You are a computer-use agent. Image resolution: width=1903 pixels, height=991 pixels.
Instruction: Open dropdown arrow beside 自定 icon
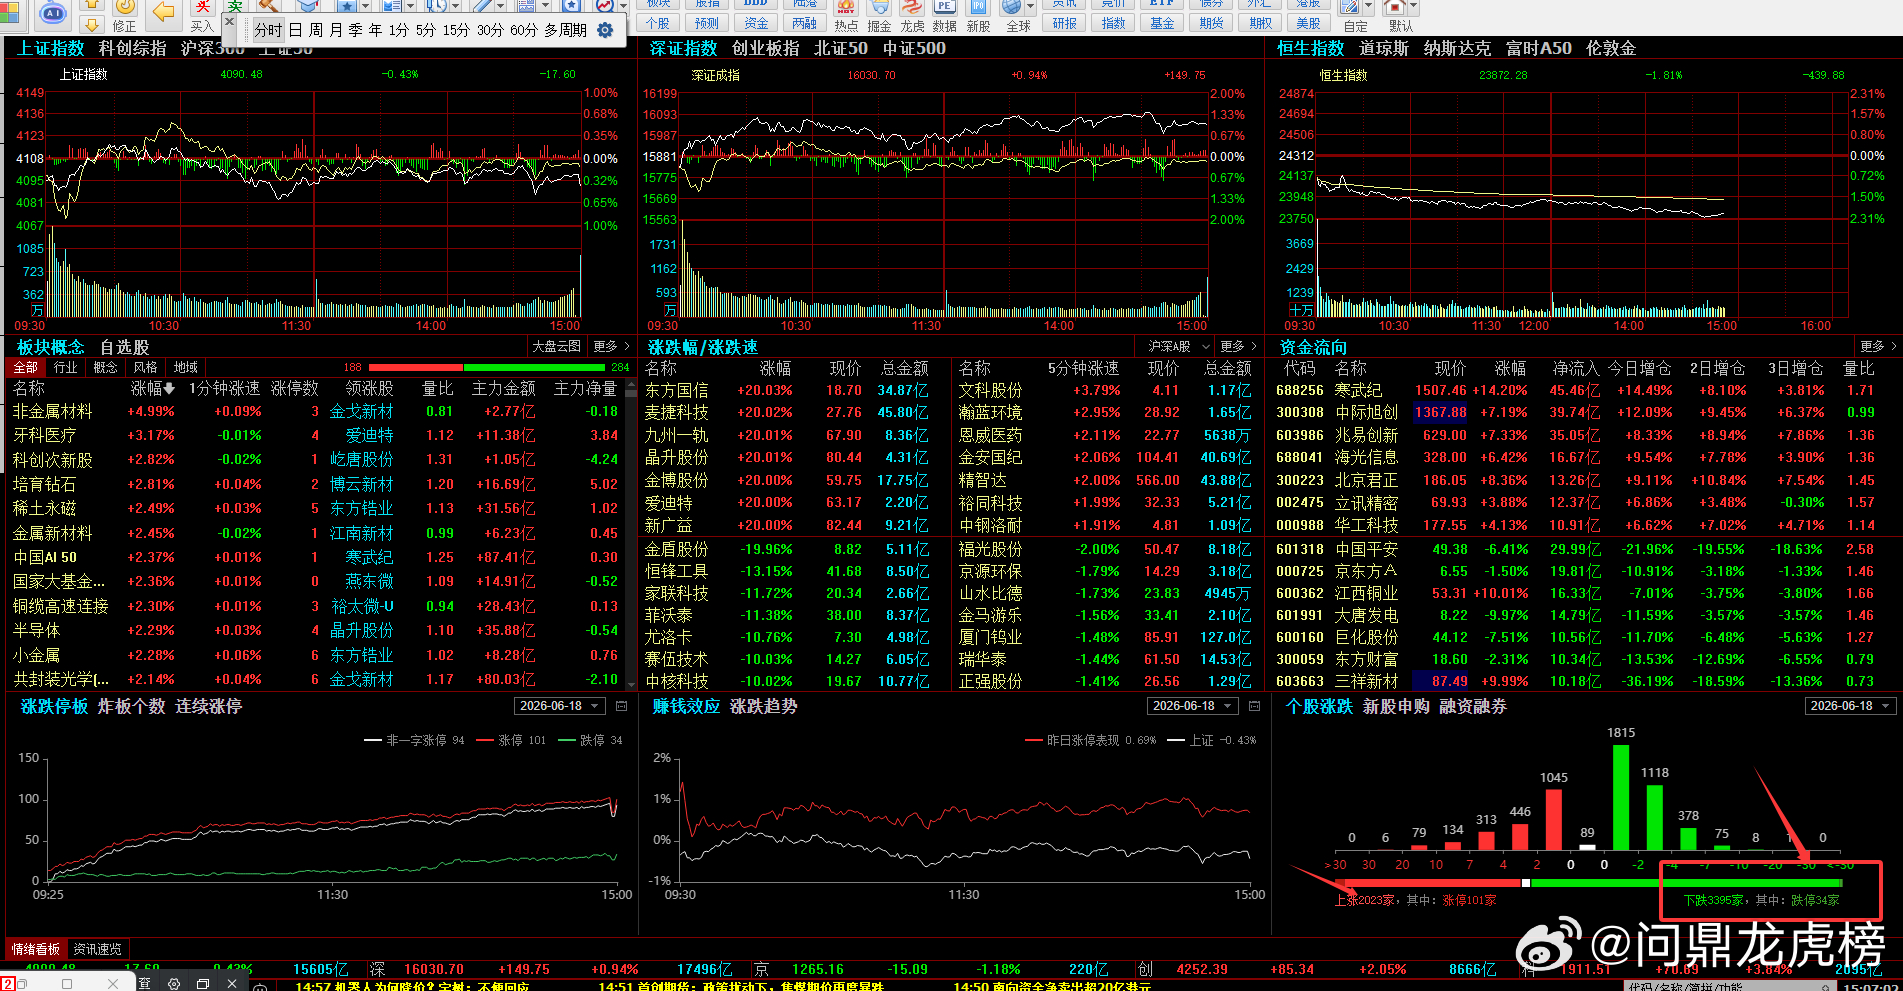[1367, 7]
